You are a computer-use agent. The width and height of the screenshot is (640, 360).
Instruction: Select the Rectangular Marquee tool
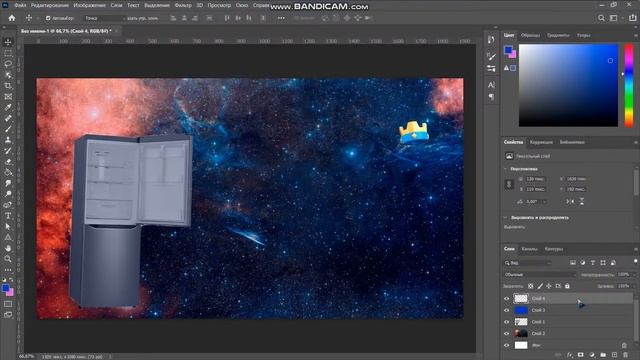8,53
